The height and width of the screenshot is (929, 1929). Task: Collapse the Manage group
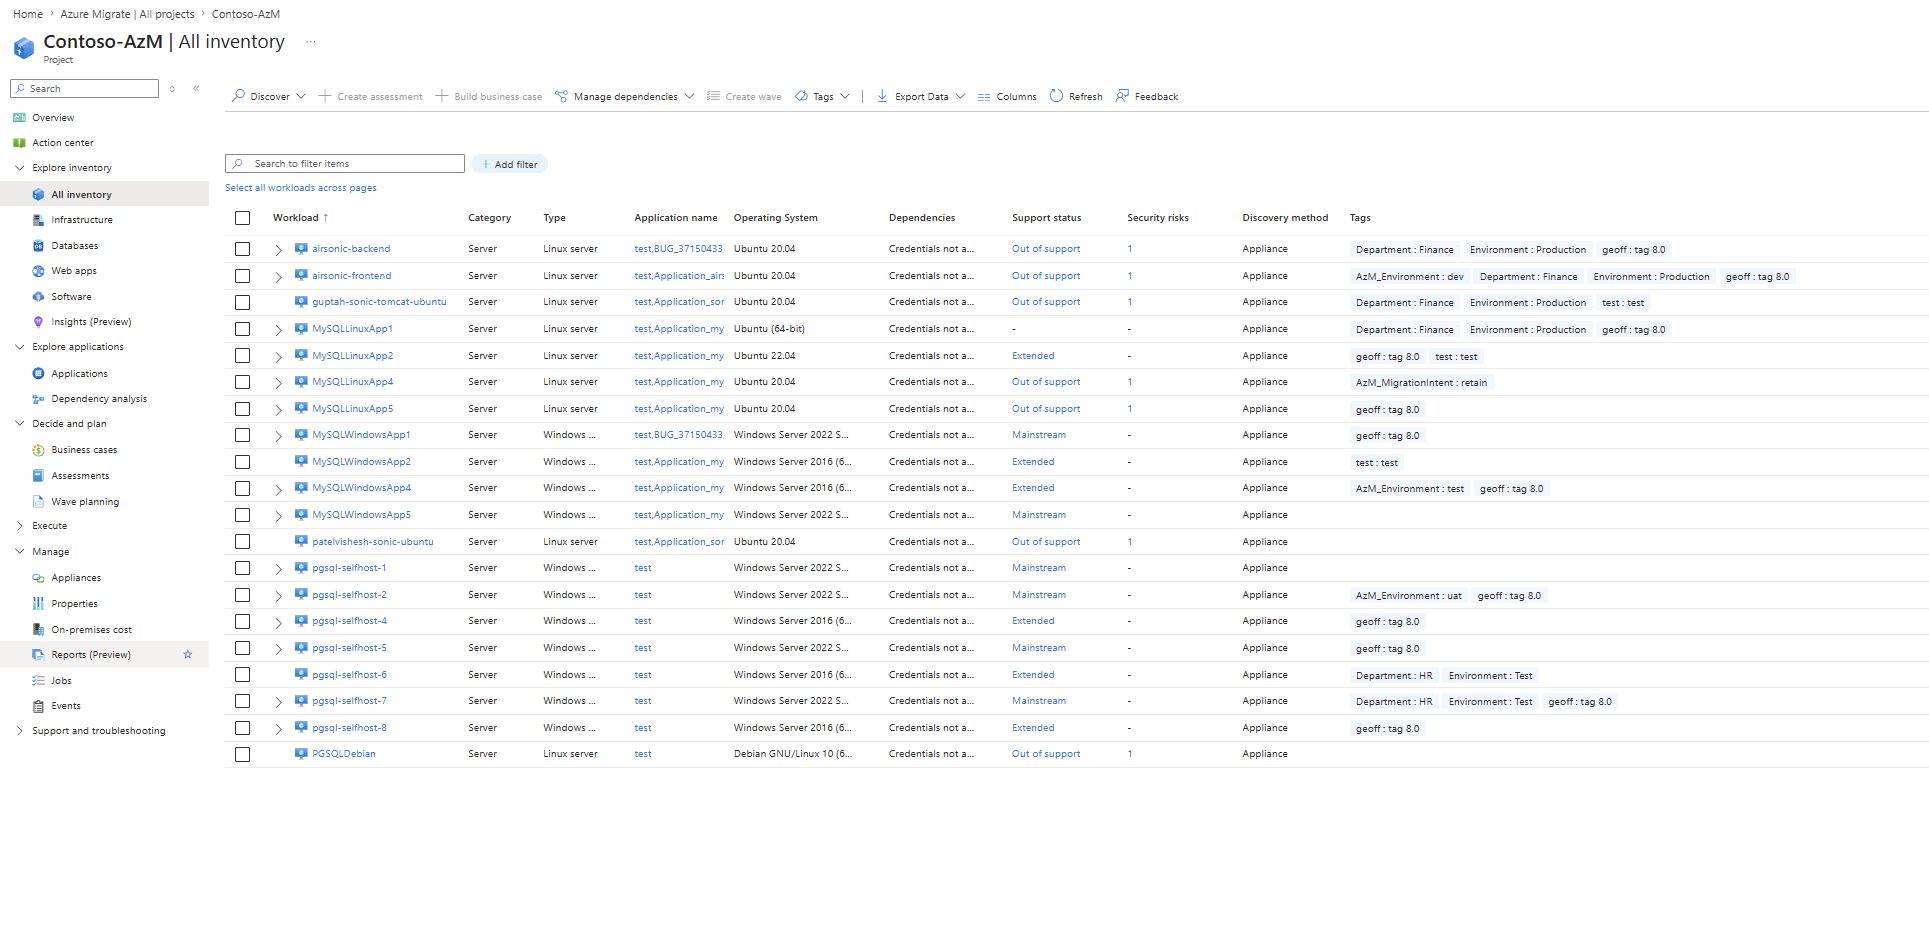click(x=19, y=552)
